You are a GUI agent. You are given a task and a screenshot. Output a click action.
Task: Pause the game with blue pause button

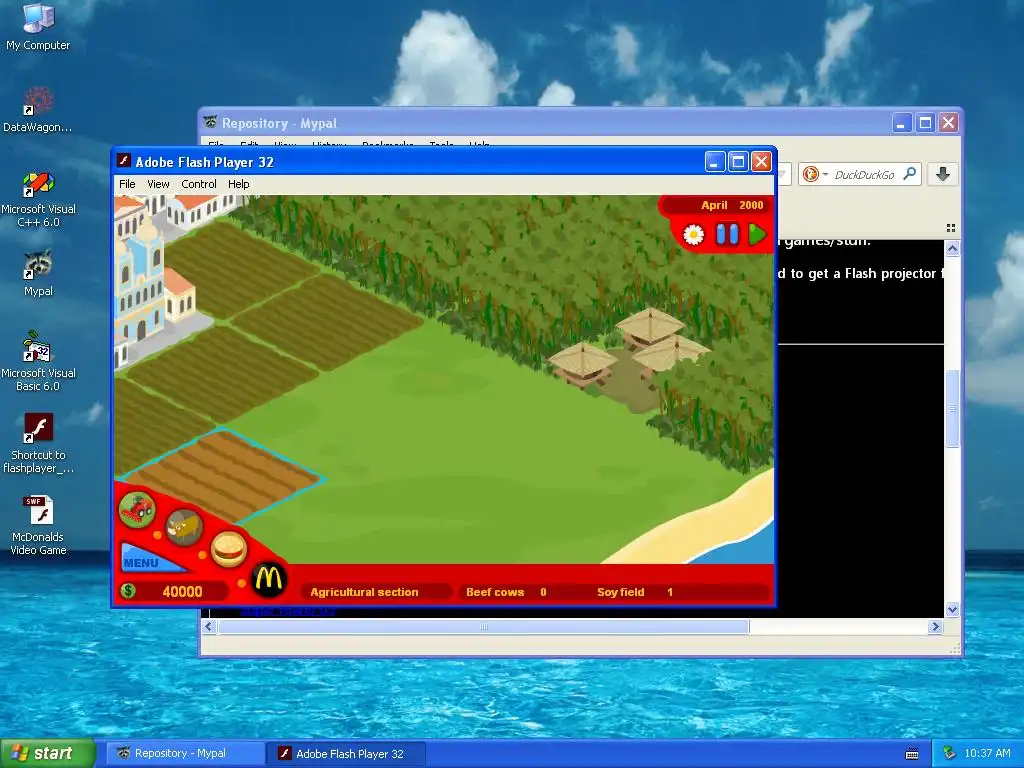pyautogui.click(x=727, y=234)
